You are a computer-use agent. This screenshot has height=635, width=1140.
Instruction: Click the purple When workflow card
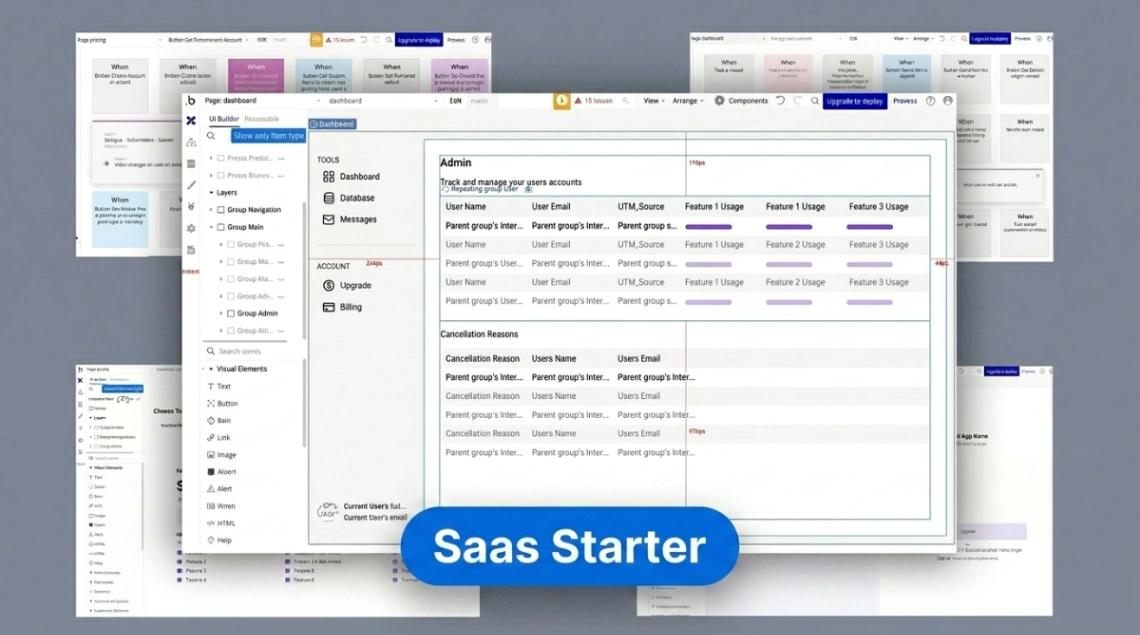click(x=256, y=76)
